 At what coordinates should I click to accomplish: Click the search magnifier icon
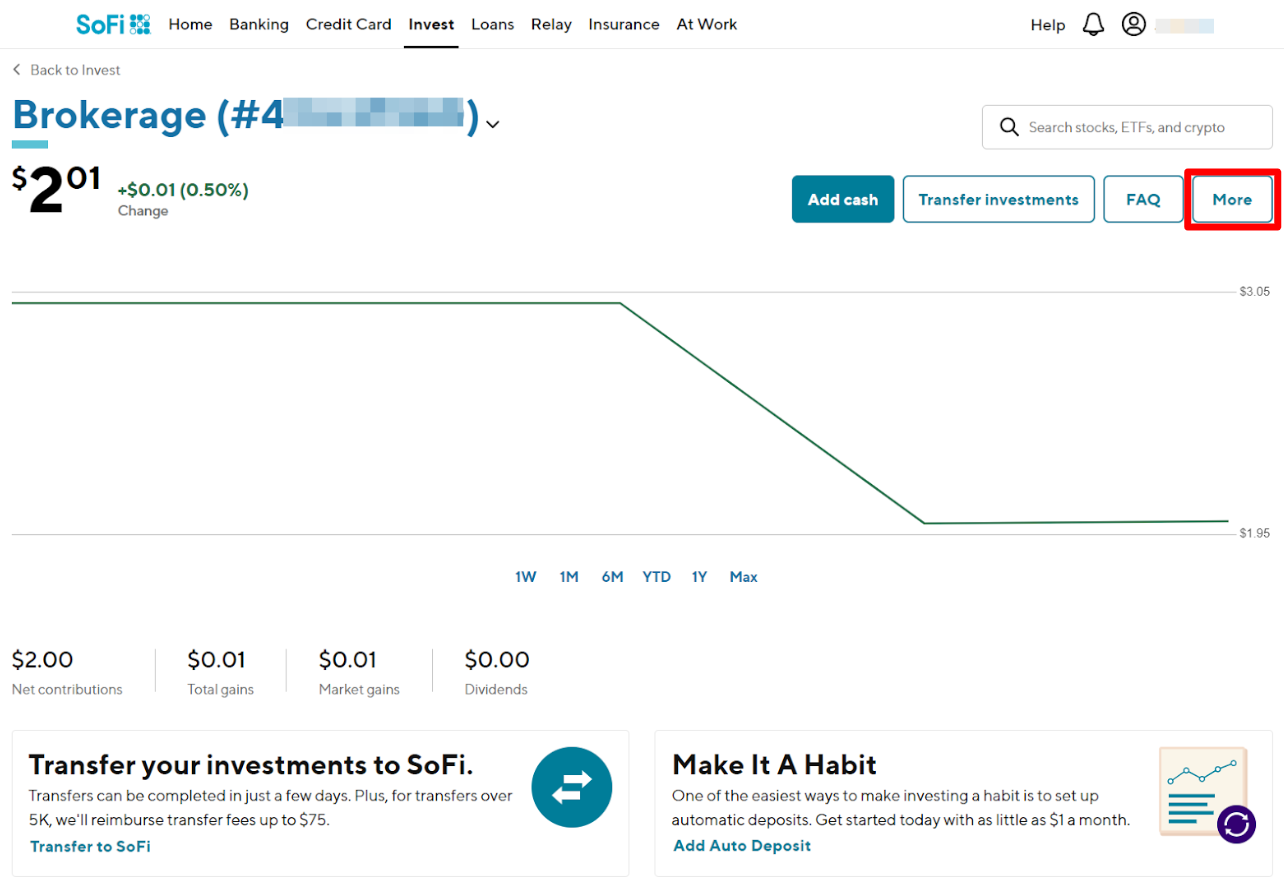click(x=1009, y=127)
